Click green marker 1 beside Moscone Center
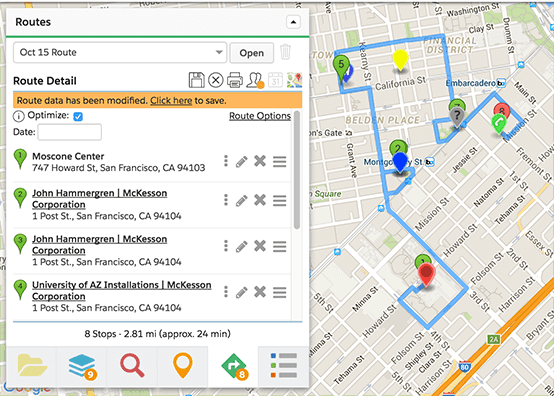Image resolution: width=554 pixels, height=396 pixels. pyautogui.click(x=20, y=159)
